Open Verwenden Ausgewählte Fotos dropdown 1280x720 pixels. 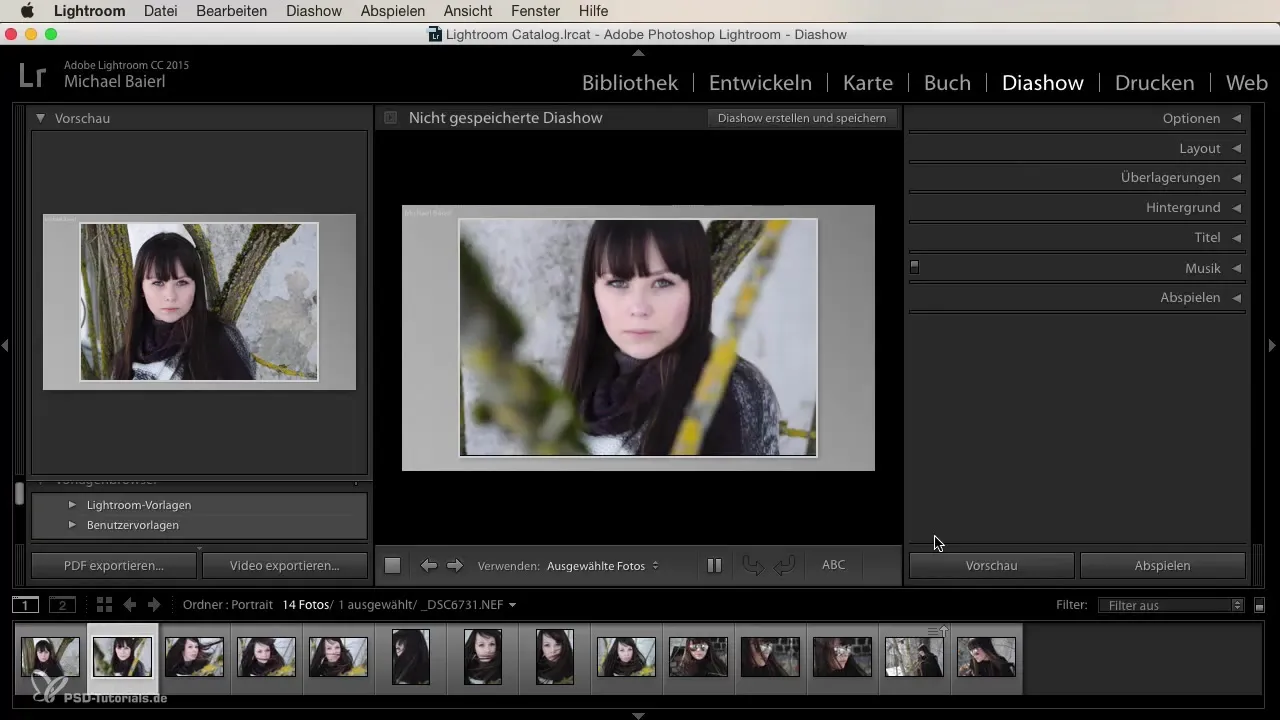point(603,566)
